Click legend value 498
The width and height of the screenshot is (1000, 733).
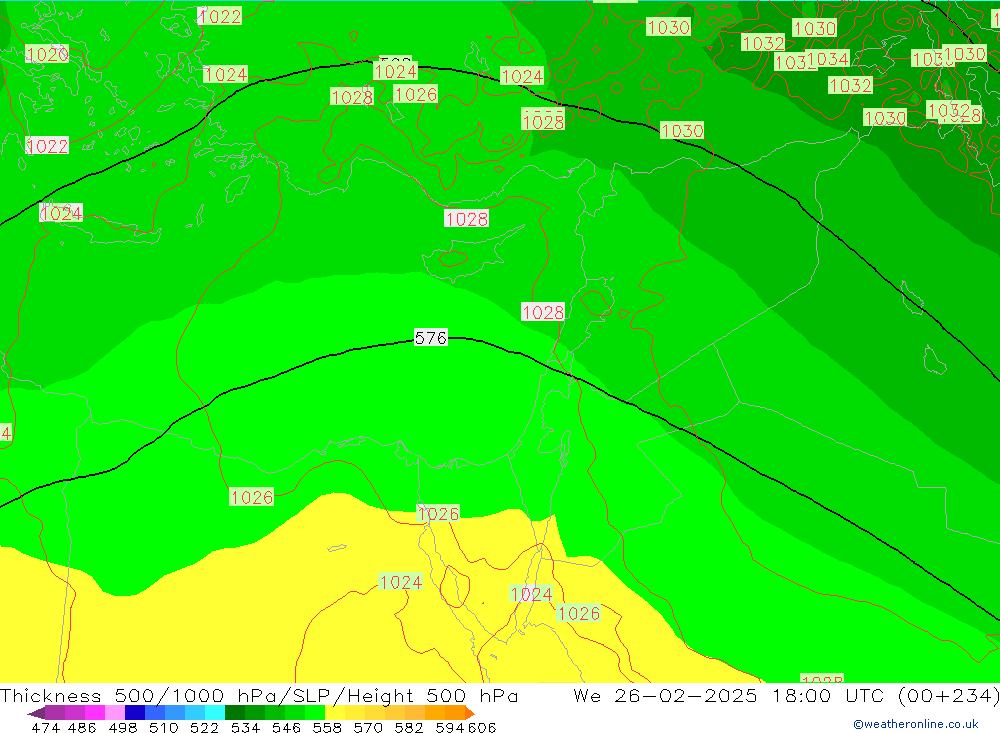(123, 727)
